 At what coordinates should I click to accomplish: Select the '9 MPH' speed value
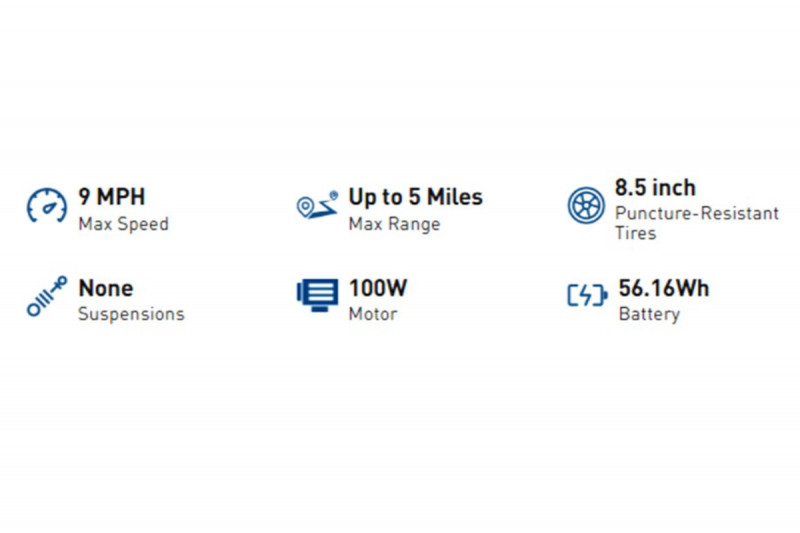coord(112,197)
